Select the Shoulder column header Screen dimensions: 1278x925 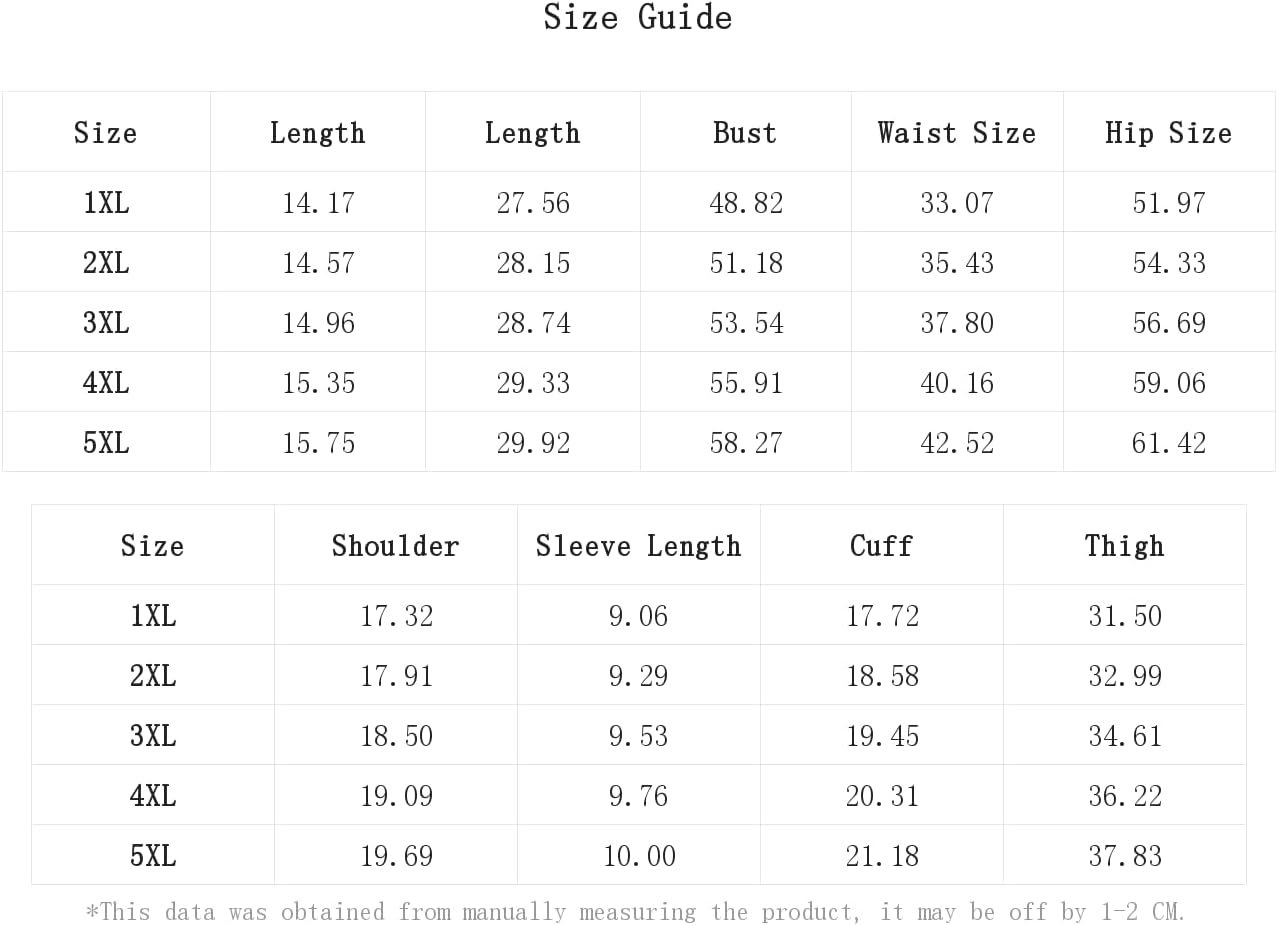pos(396,546)
